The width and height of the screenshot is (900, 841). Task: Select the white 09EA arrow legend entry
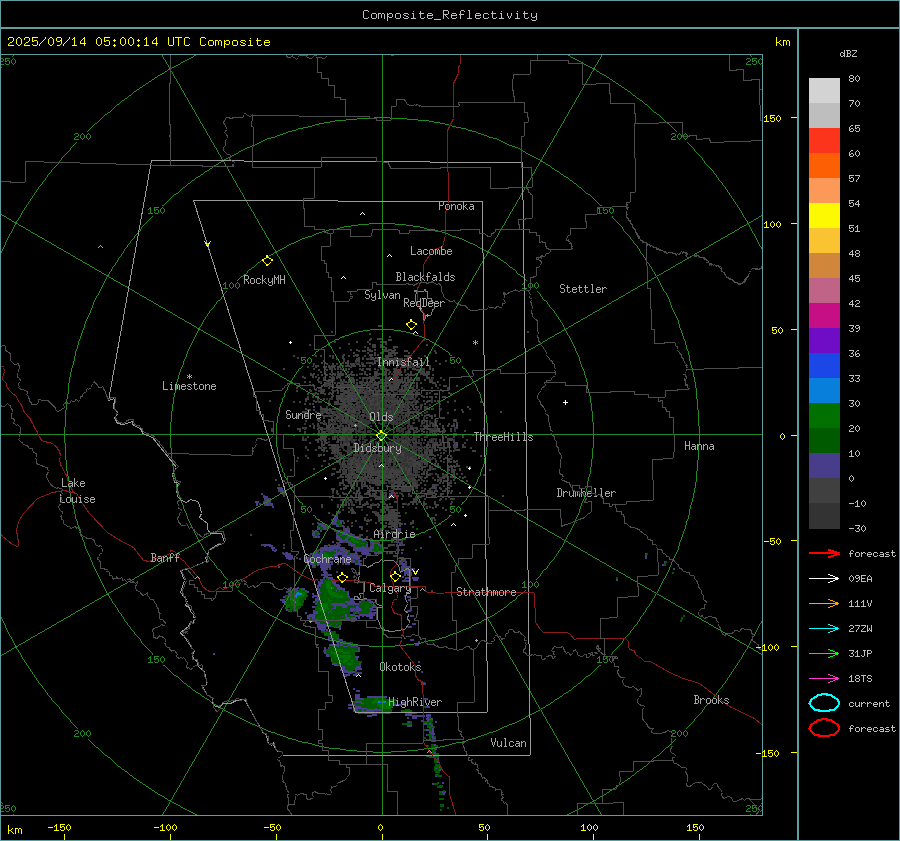click(x=824, y=578)
